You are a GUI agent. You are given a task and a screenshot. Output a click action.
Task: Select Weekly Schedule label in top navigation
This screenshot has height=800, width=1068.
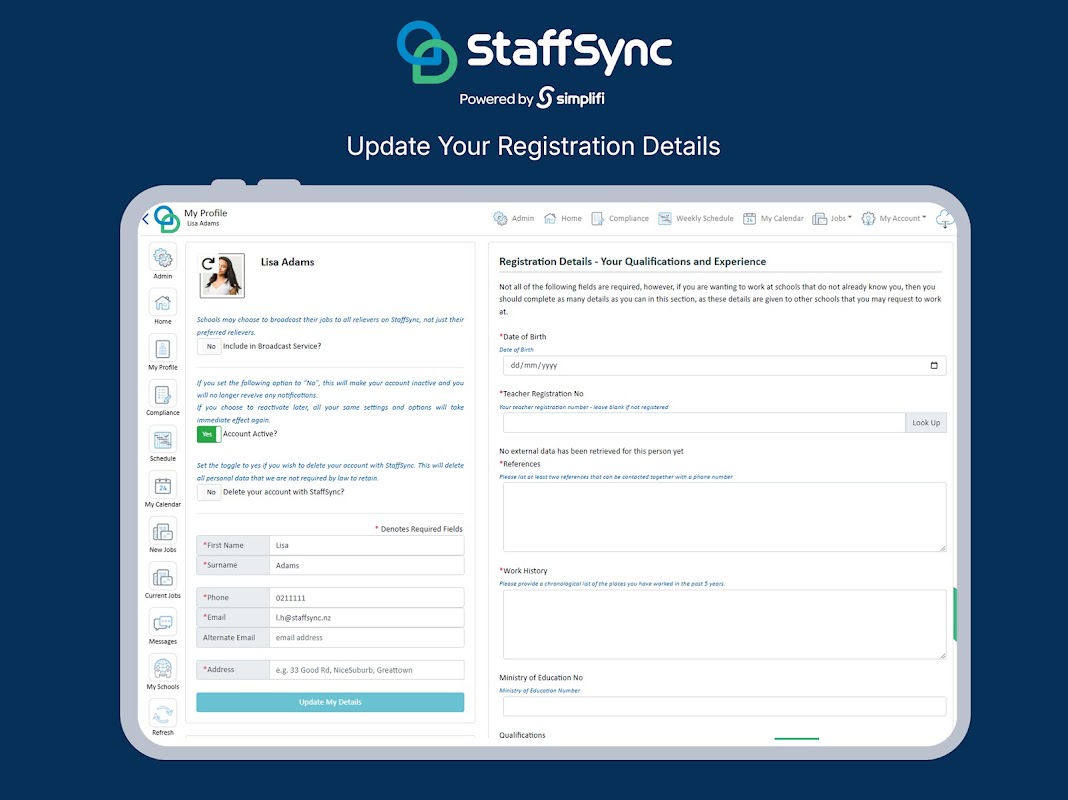pyautogui.click(x=704, y=219)
